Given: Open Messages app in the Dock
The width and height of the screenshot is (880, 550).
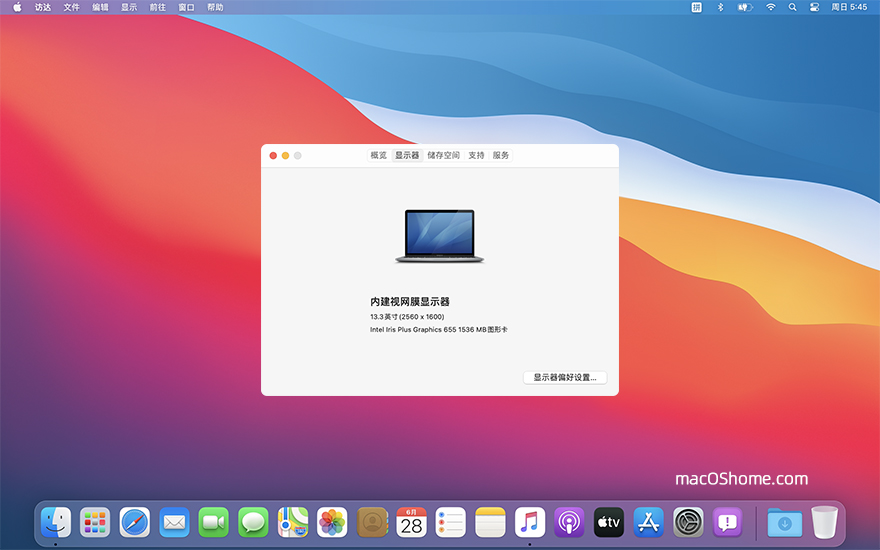Looking at the screenshot, I should coord(253,522).
